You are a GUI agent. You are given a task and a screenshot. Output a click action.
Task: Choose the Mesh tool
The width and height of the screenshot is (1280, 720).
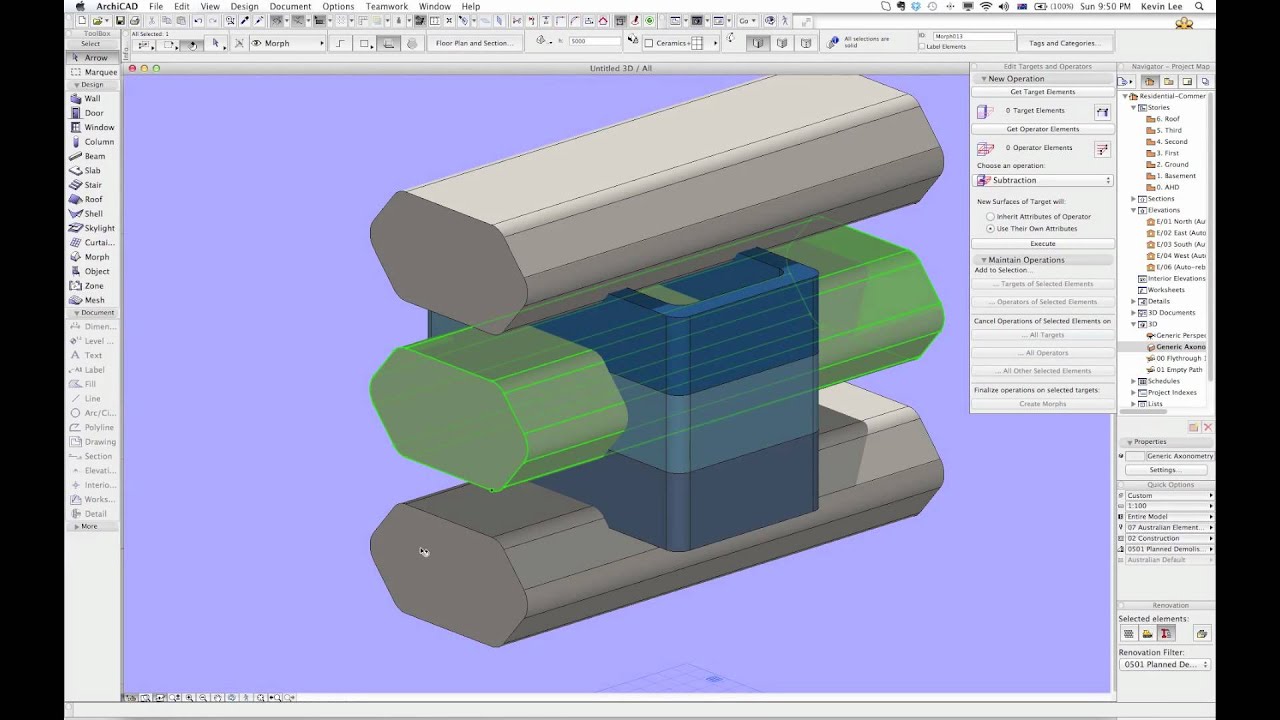coord(92,300)
